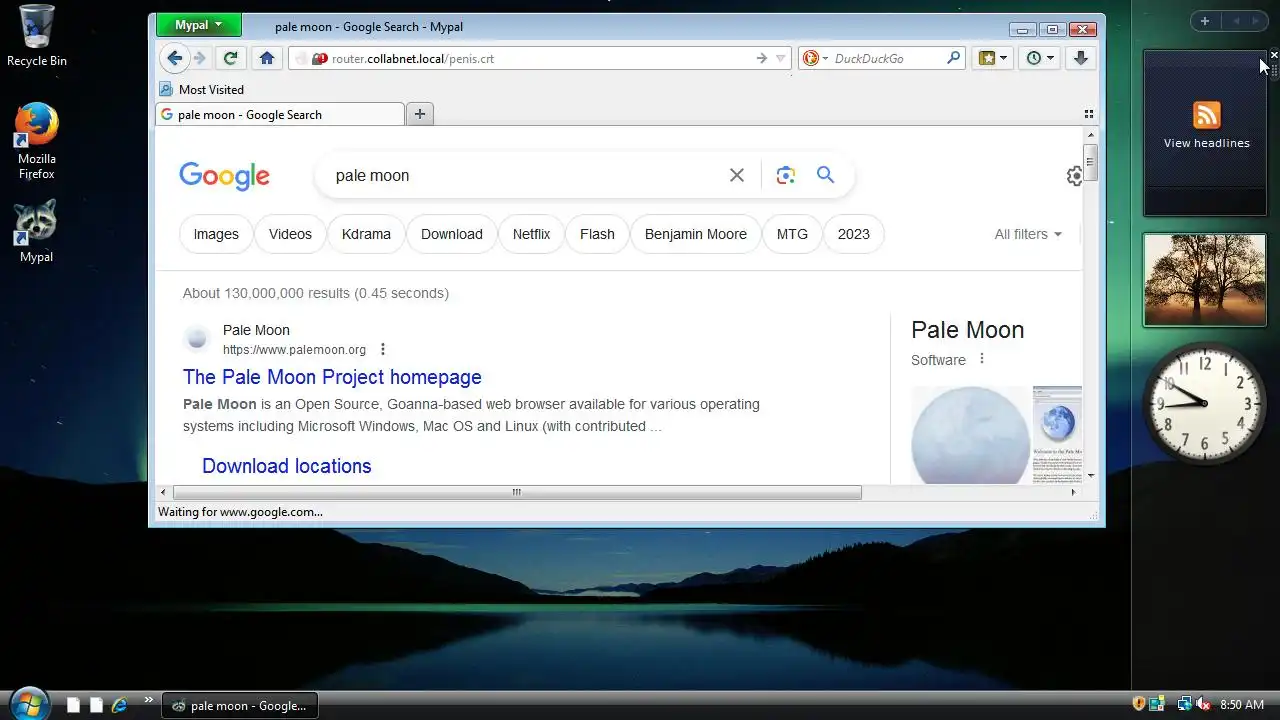
Task: Launch Internet Explorer from Quick Launch
Action: click(119, 705)
